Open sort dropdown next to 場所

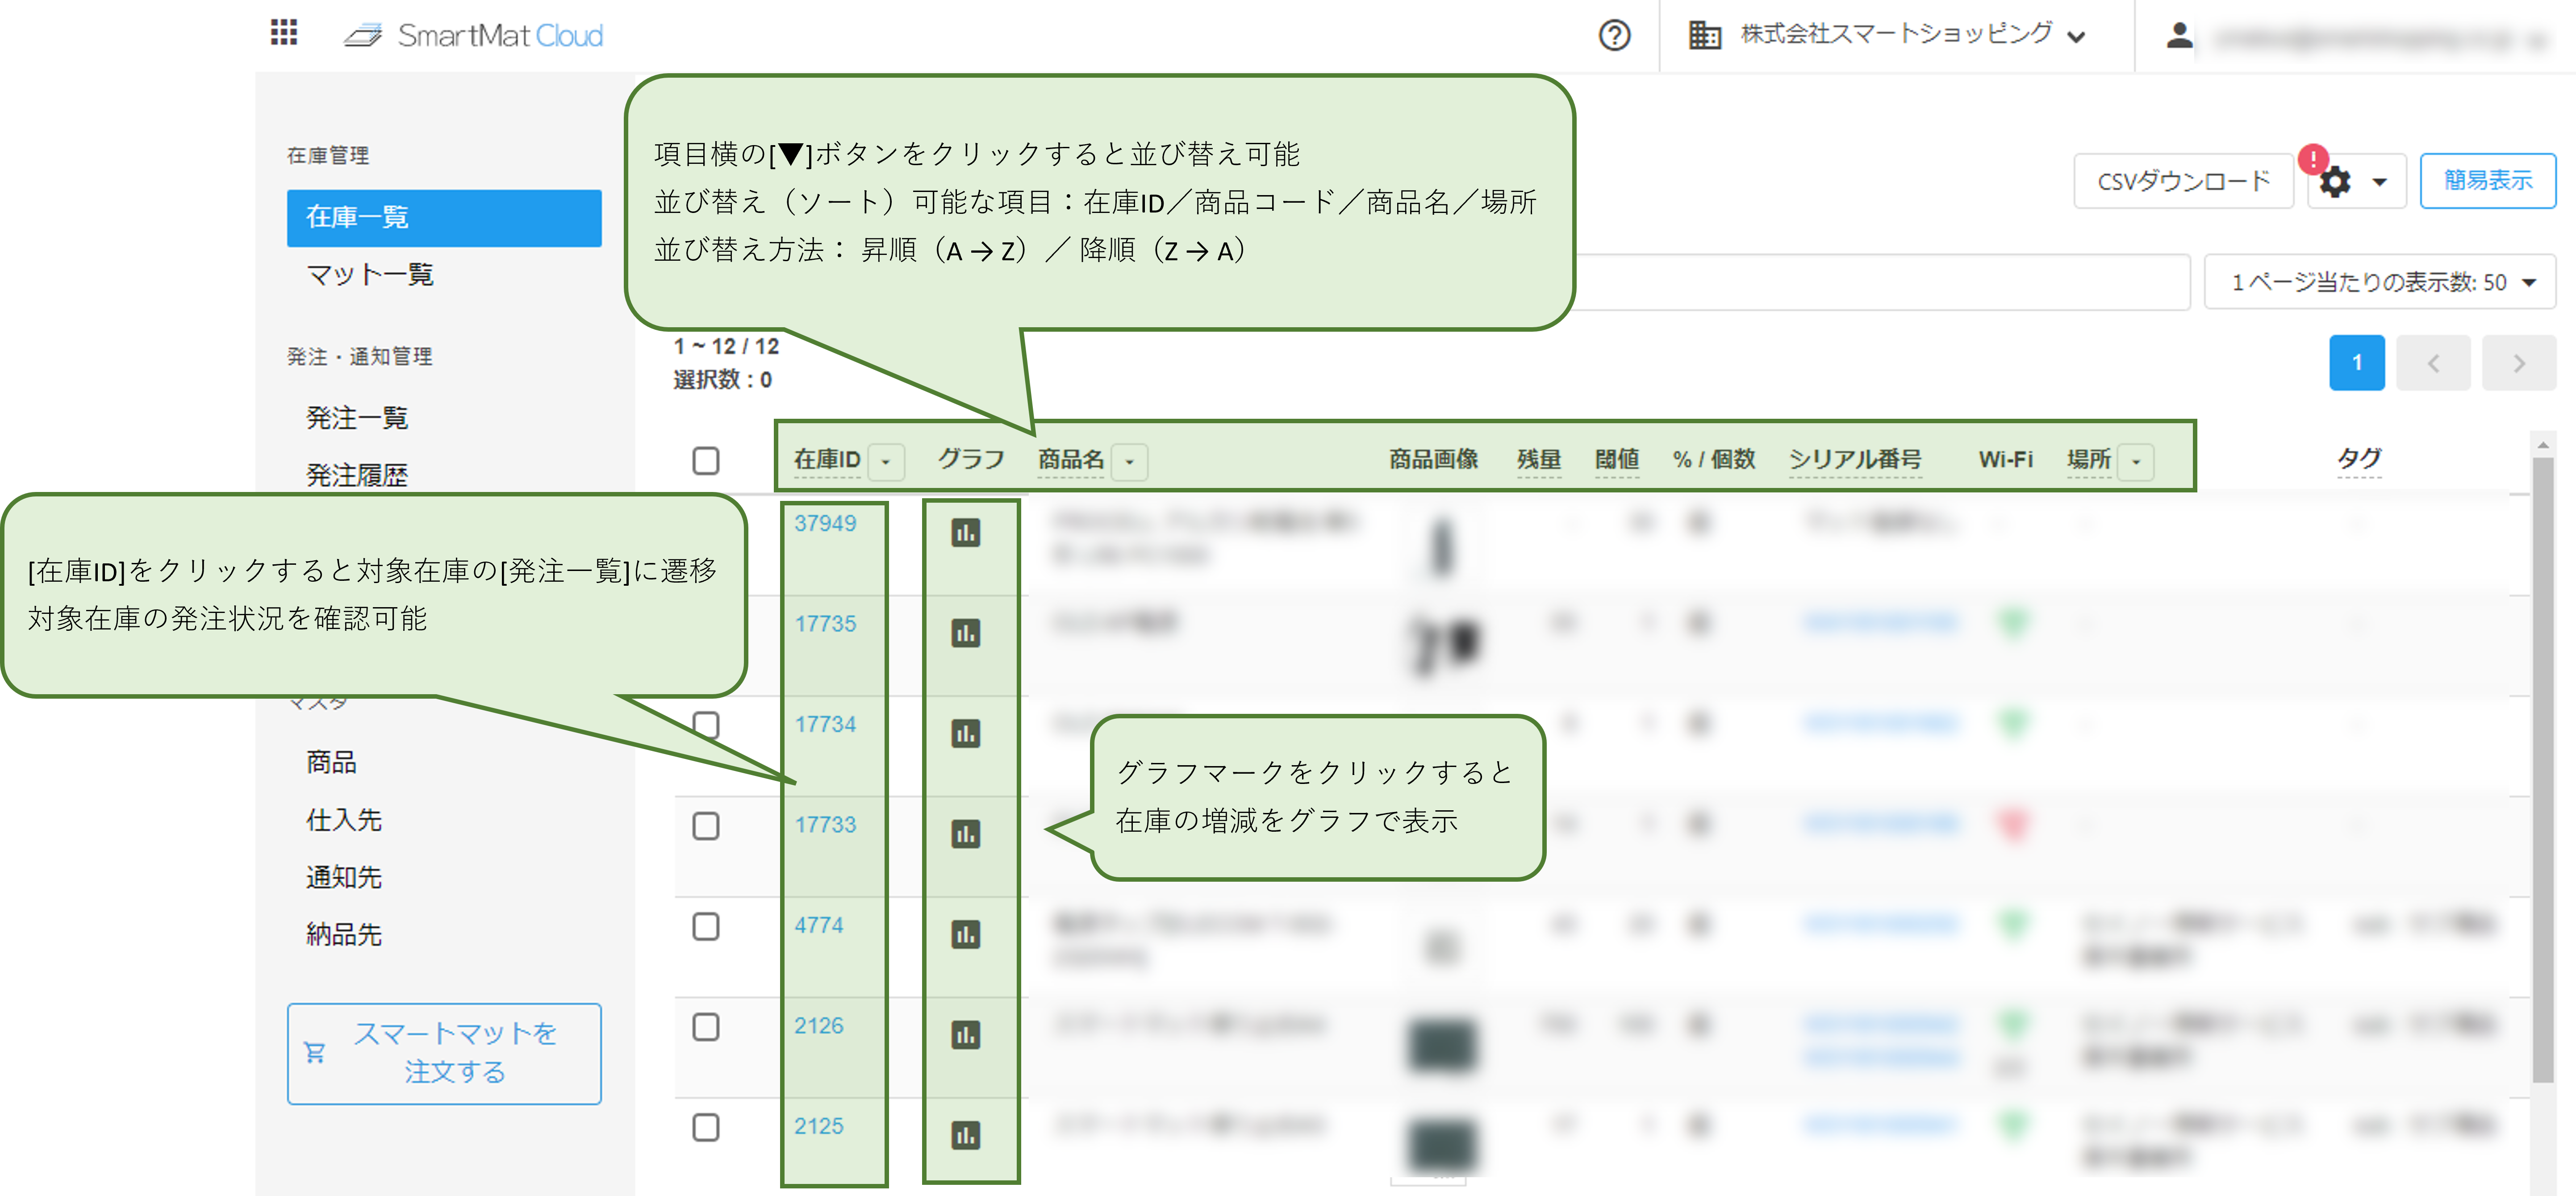click(x=2136, y=461)
